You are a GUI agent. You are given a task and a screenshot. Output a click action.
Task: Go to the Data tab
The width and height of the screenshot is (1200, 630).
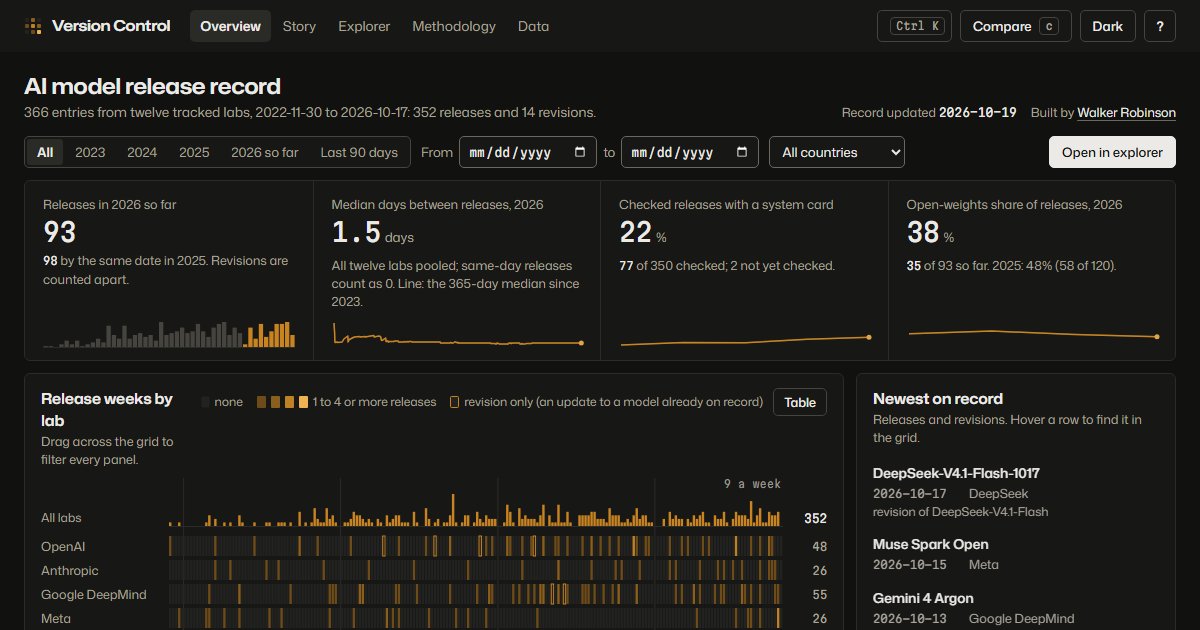point(533,26)
